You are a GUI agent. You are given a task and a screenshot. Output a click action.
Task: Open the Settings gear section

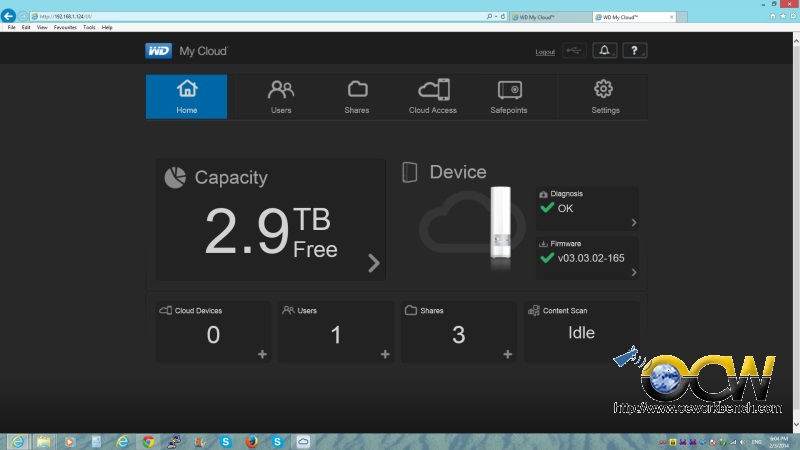[605, 97]
